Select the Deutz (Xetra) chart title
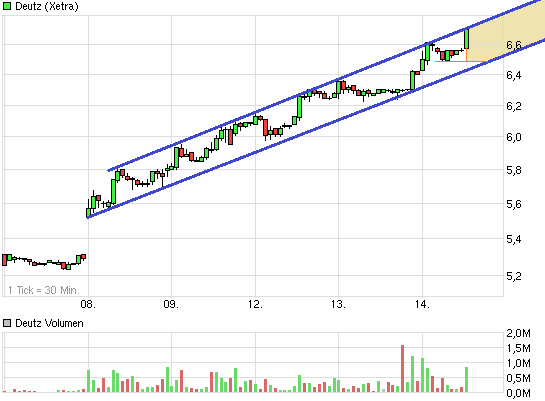The image size is (545, 401). (x=47, y=6)
